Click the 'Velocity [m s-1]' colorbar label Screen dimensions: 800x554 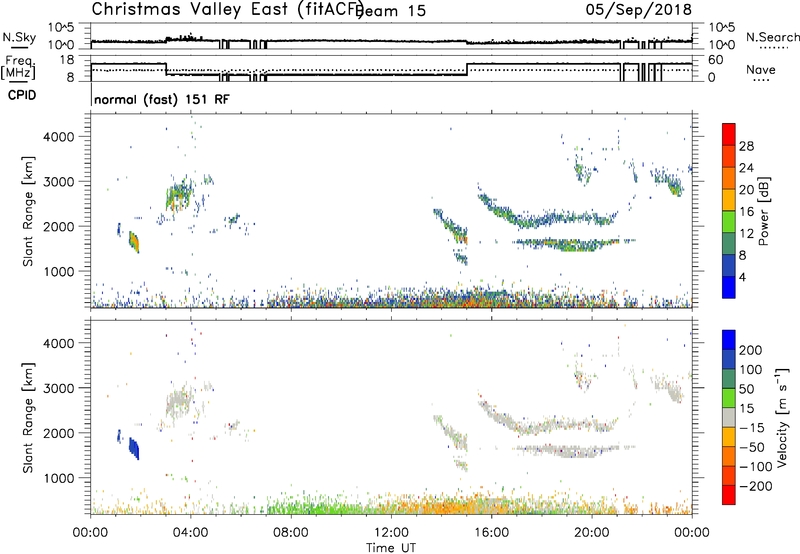(782, 417)
